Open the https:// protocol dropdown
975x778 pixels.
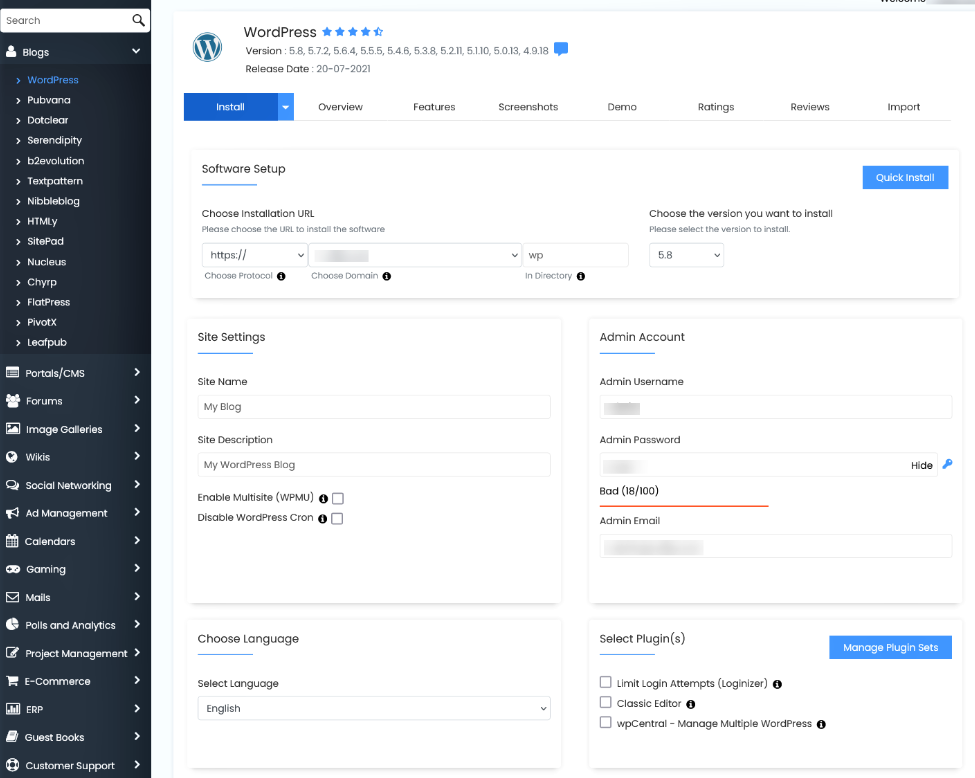coord(254,255)
